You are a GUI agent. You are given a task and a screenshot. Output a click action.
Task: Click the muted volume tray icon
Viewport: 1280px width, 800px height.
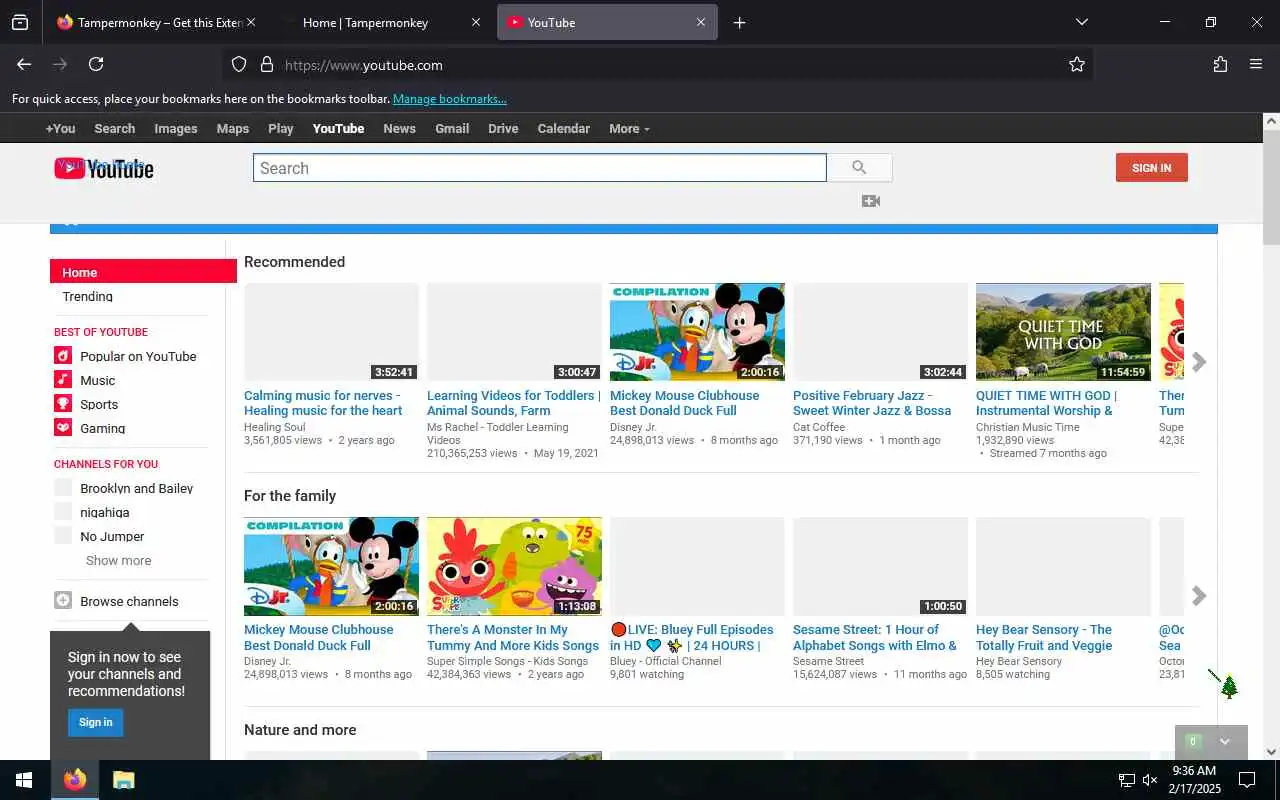1150,780
